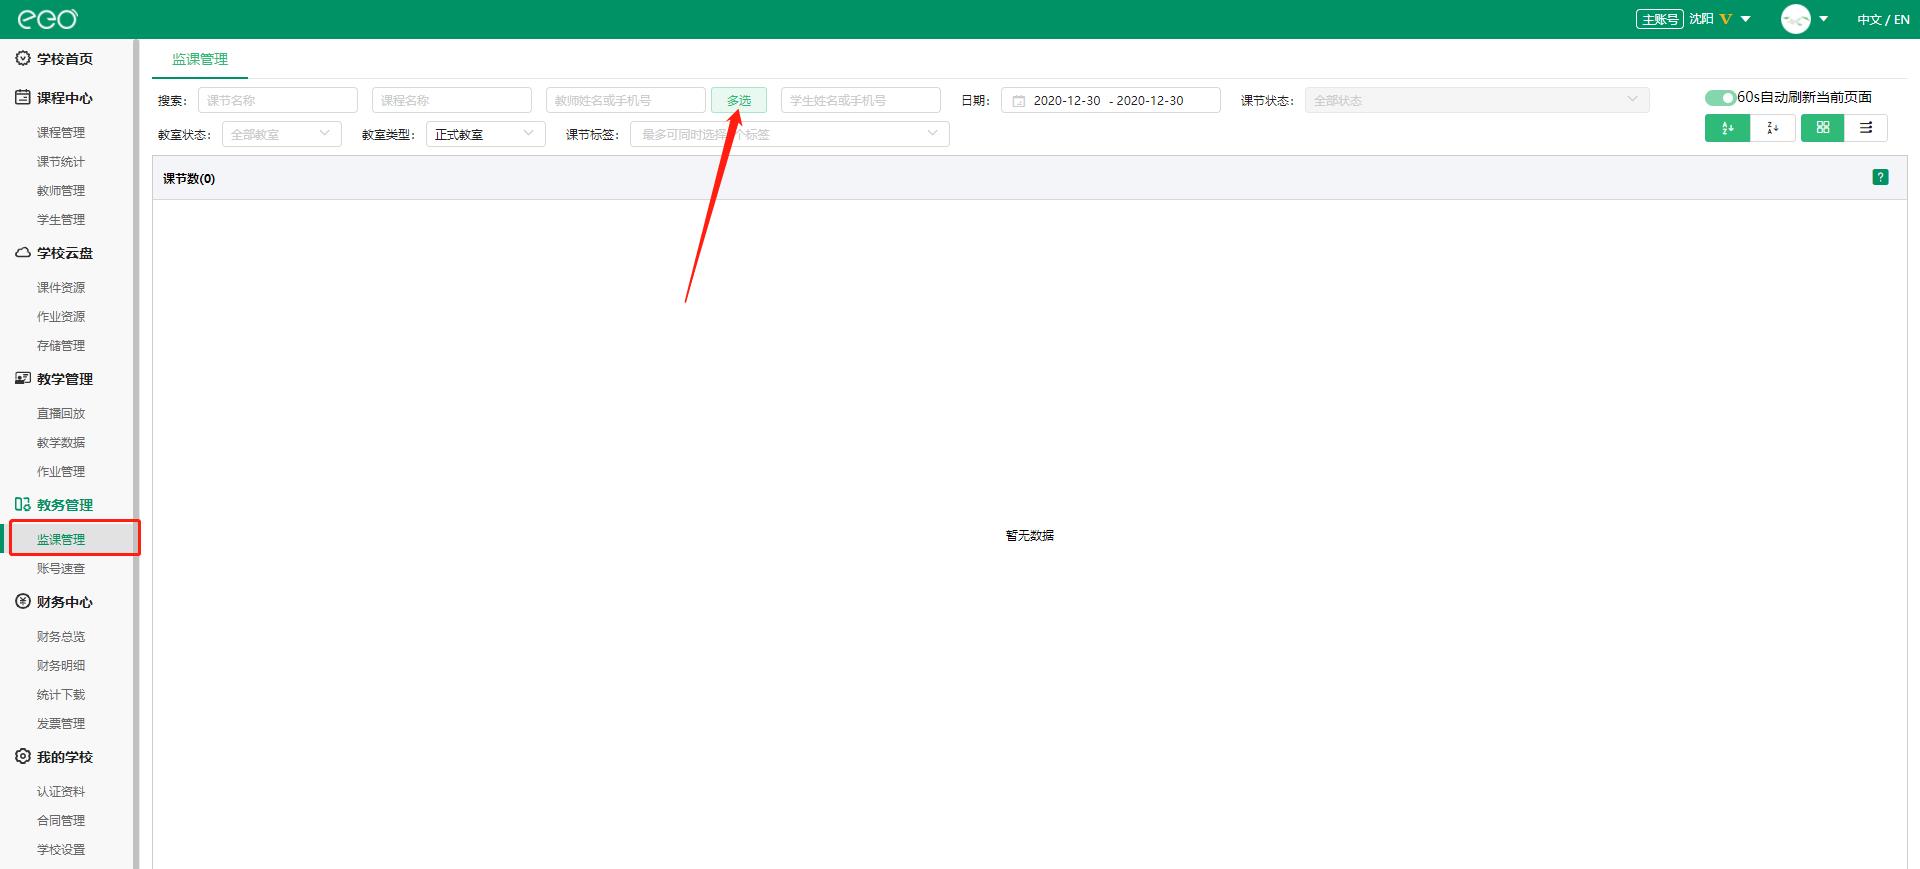Open 课程管理 in the sidebar
Viewport: 1920px width, 869px height.
(x=61, y=132)
